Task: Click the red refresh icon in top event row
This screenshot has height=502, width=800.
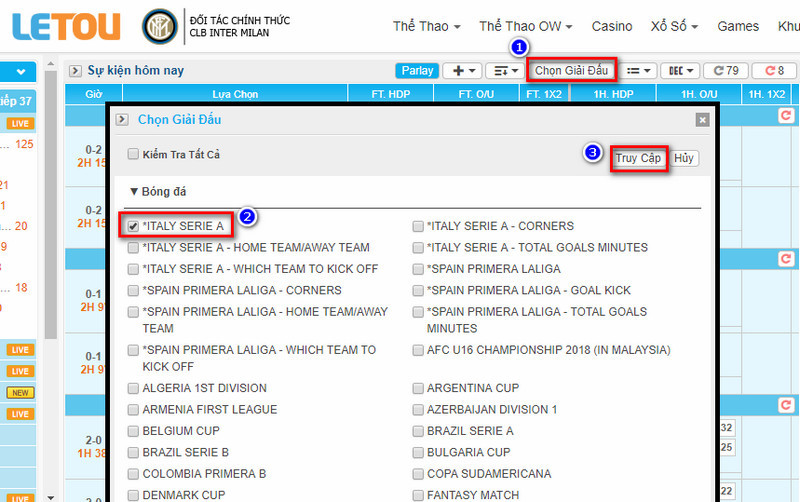Action: coord(785,116)
